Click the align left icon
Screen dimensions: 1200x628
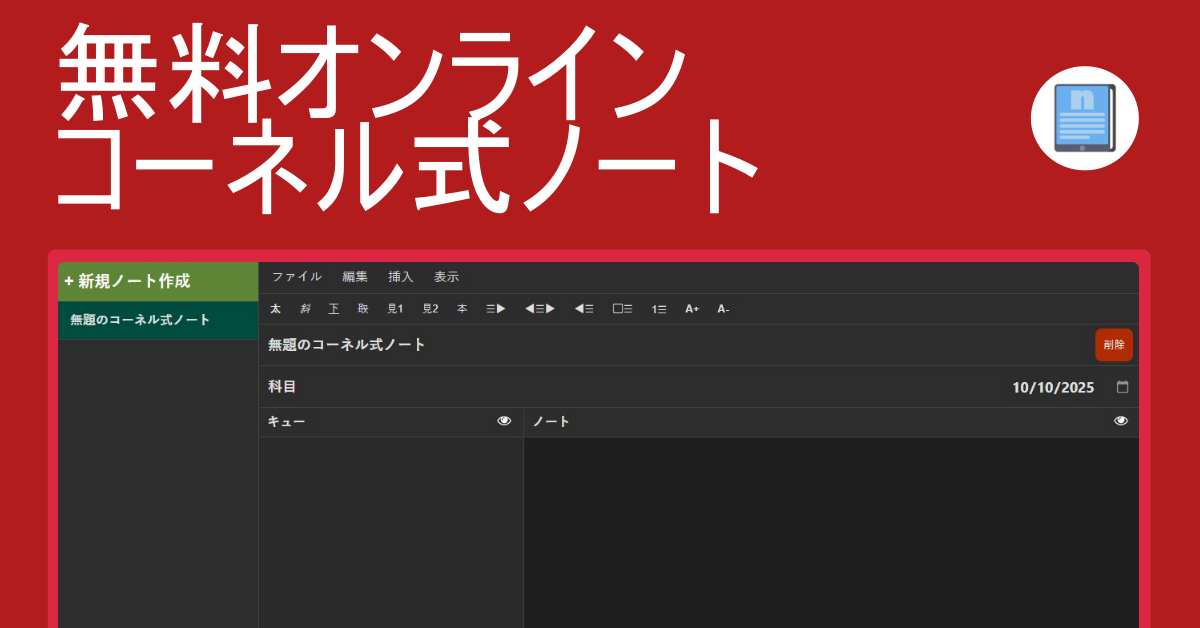point(584,309)
